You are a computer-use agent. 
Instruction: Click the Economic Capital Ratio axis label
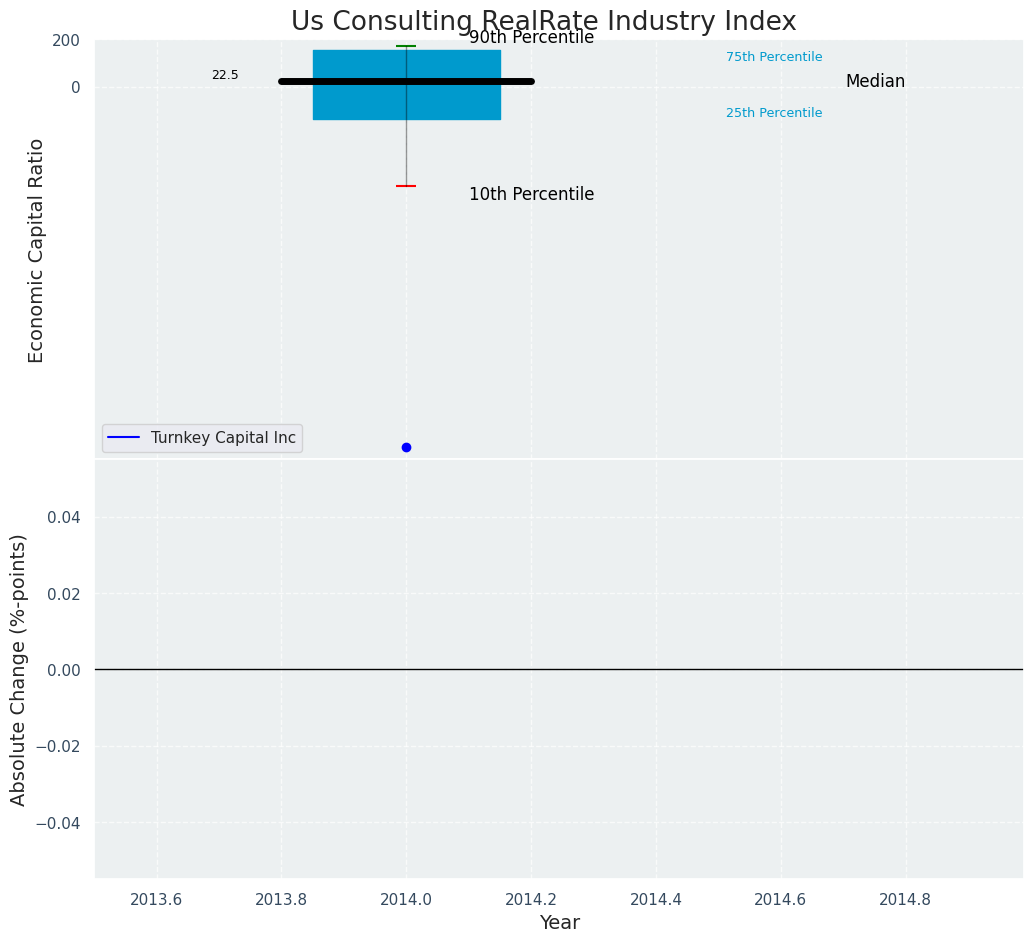click(37, 250)
